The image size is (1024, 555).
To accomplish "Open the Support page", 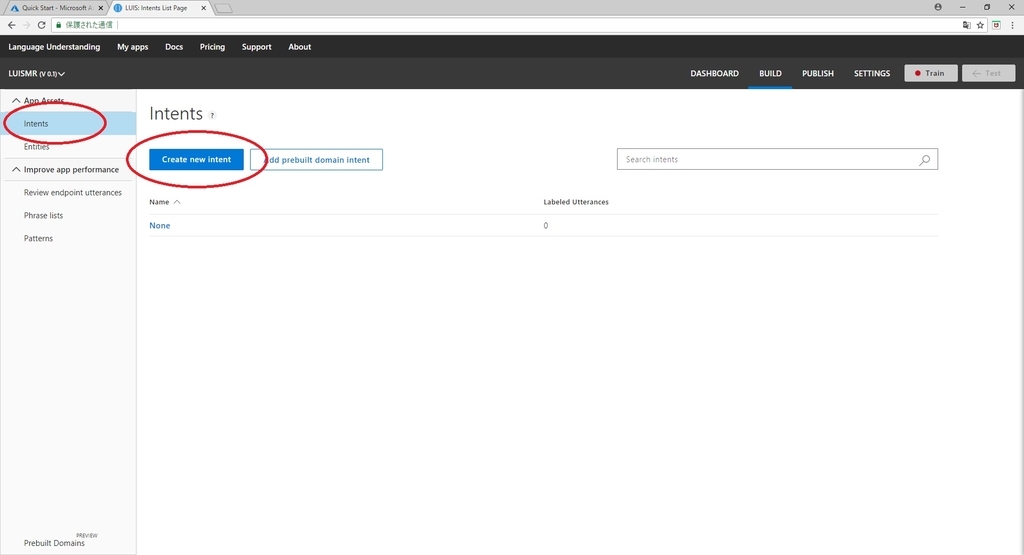I will pos(257,47).
